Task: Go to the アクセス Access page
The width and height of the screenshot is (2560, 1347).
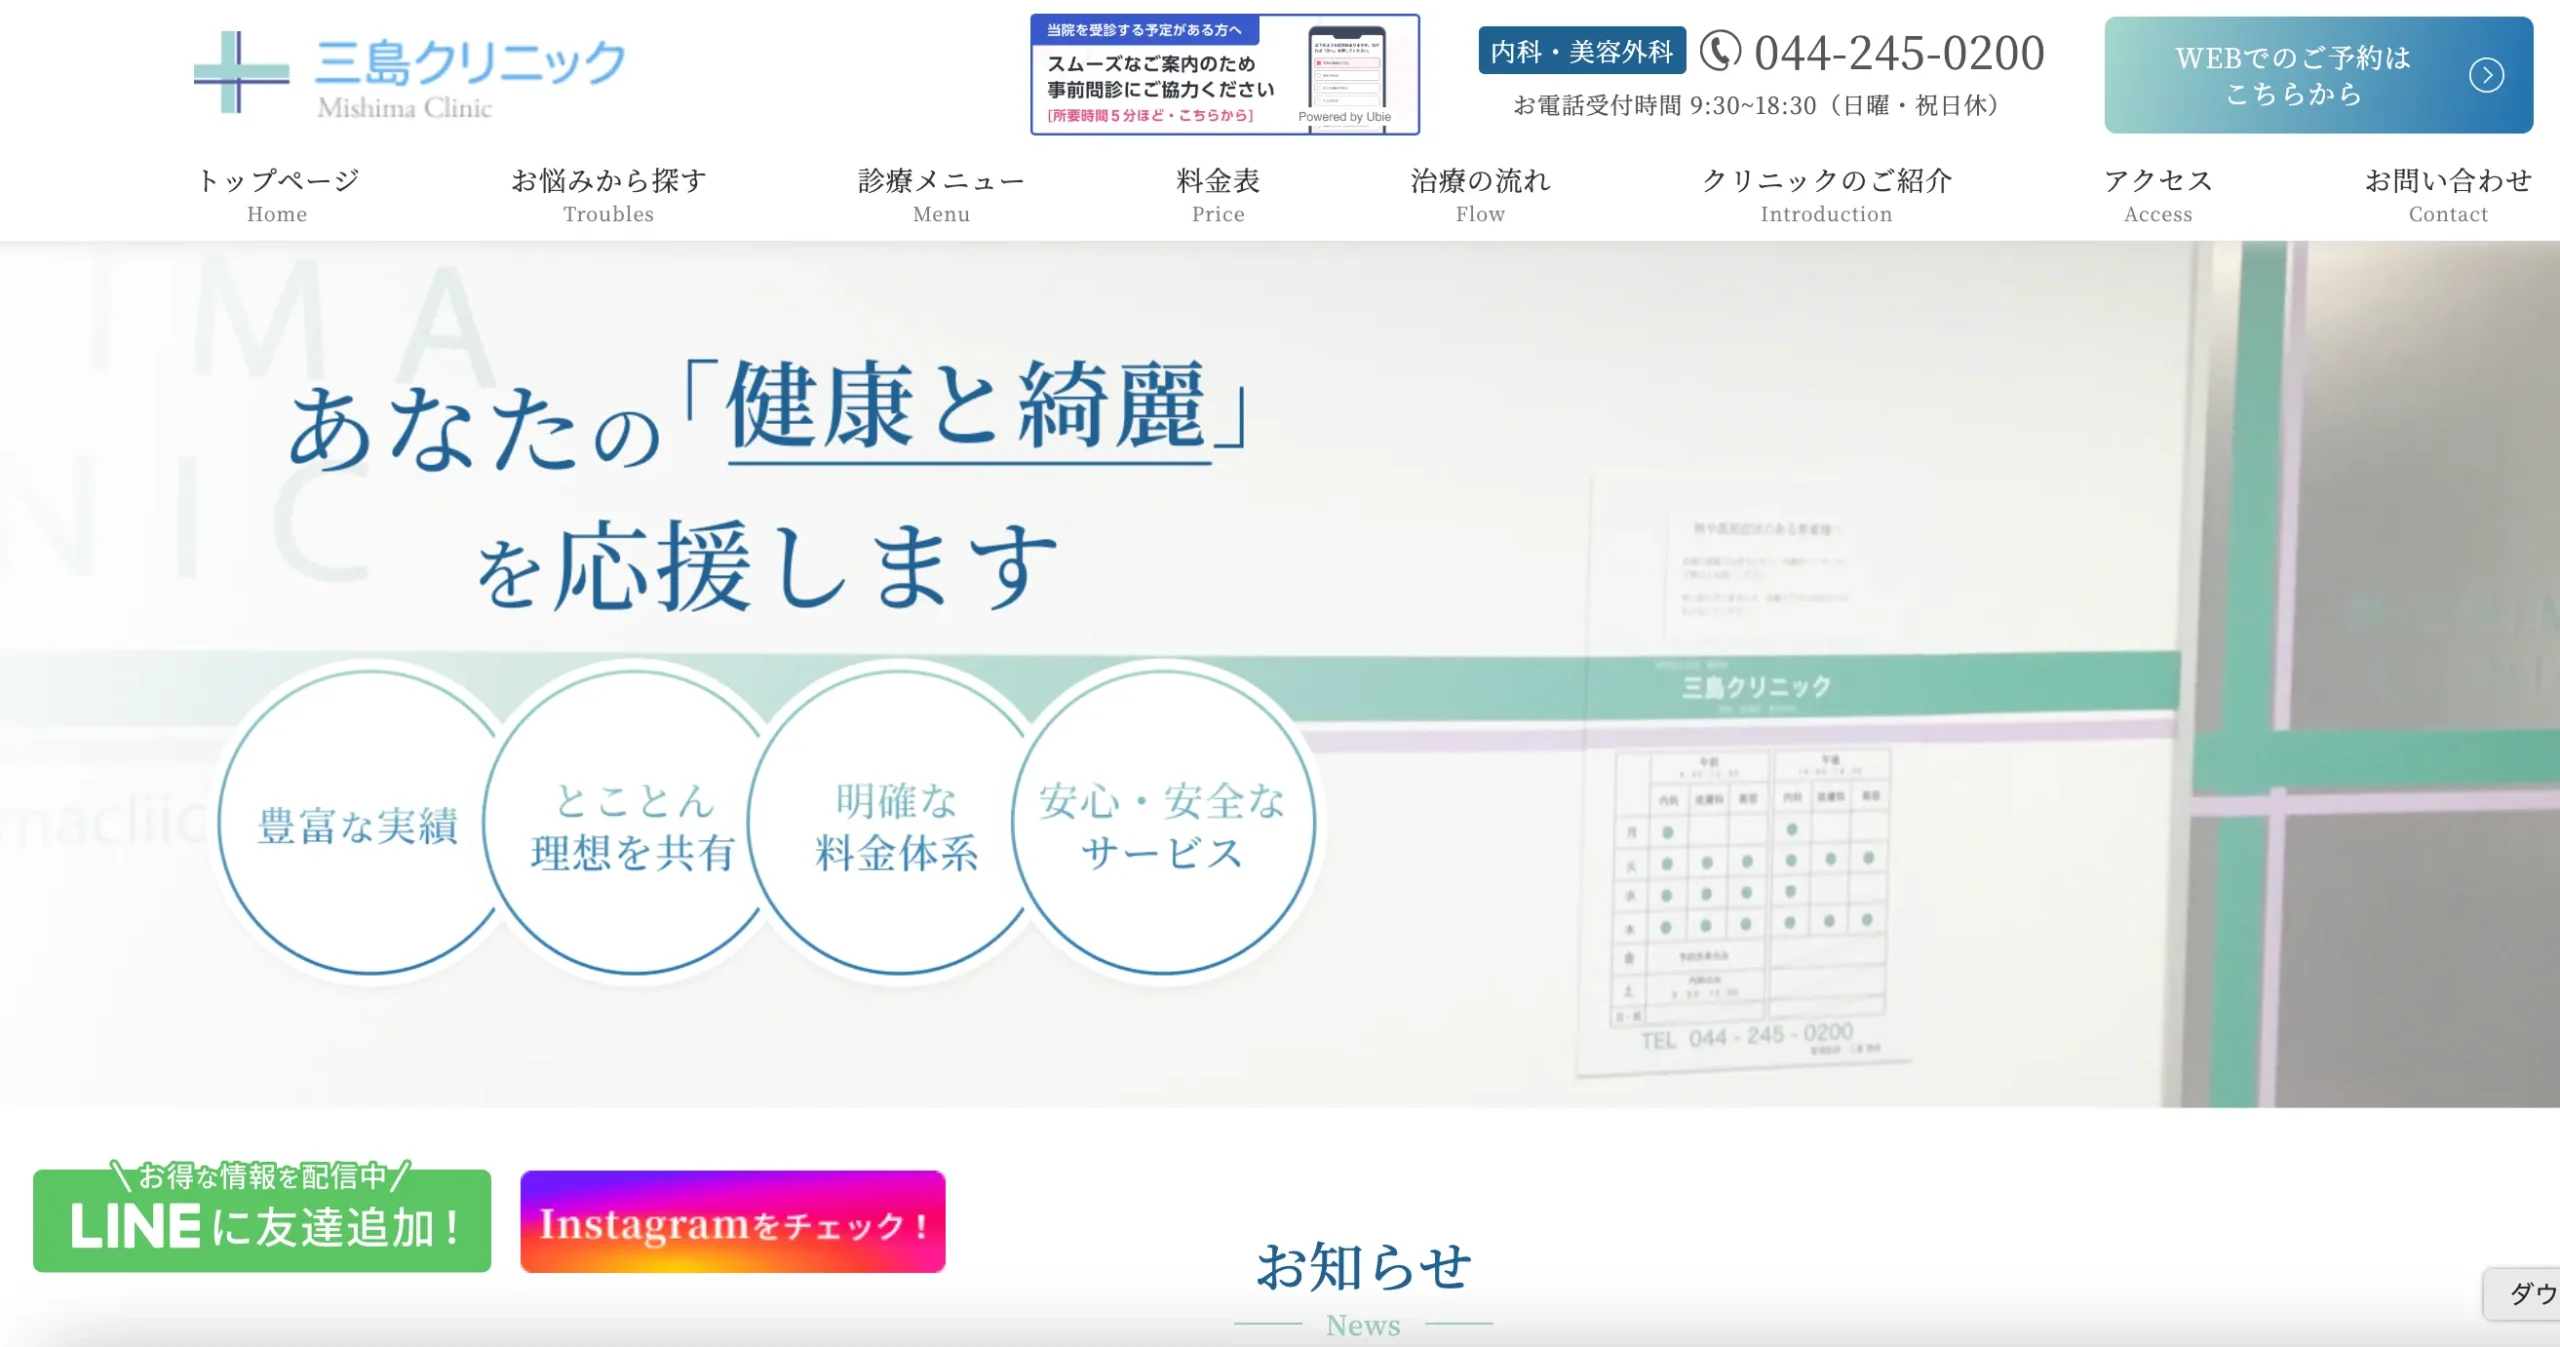Action: (2158, 195)
